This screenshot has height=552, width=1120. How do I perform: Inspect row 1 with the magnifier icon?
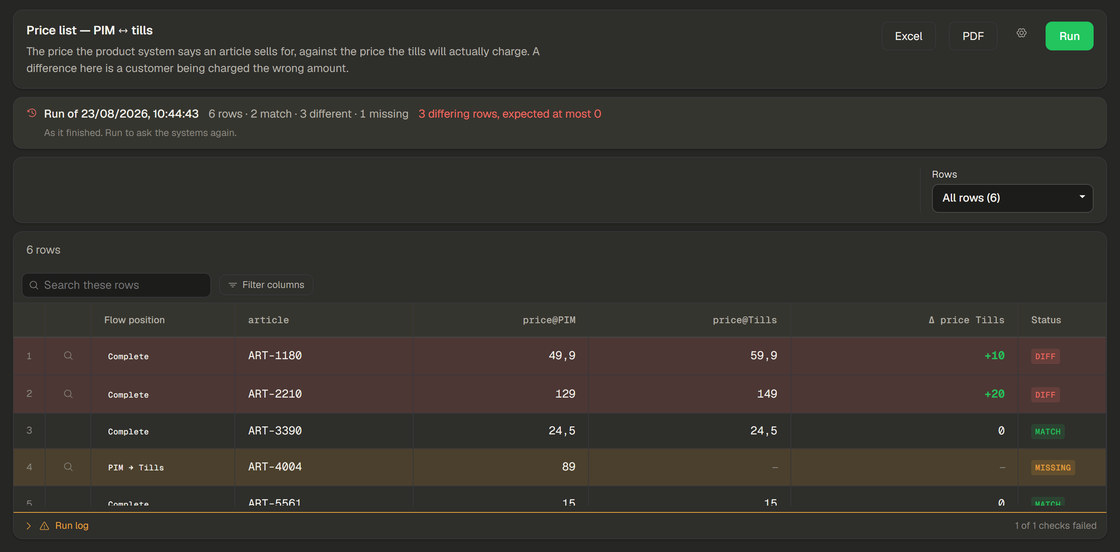(x=68, y=356)
